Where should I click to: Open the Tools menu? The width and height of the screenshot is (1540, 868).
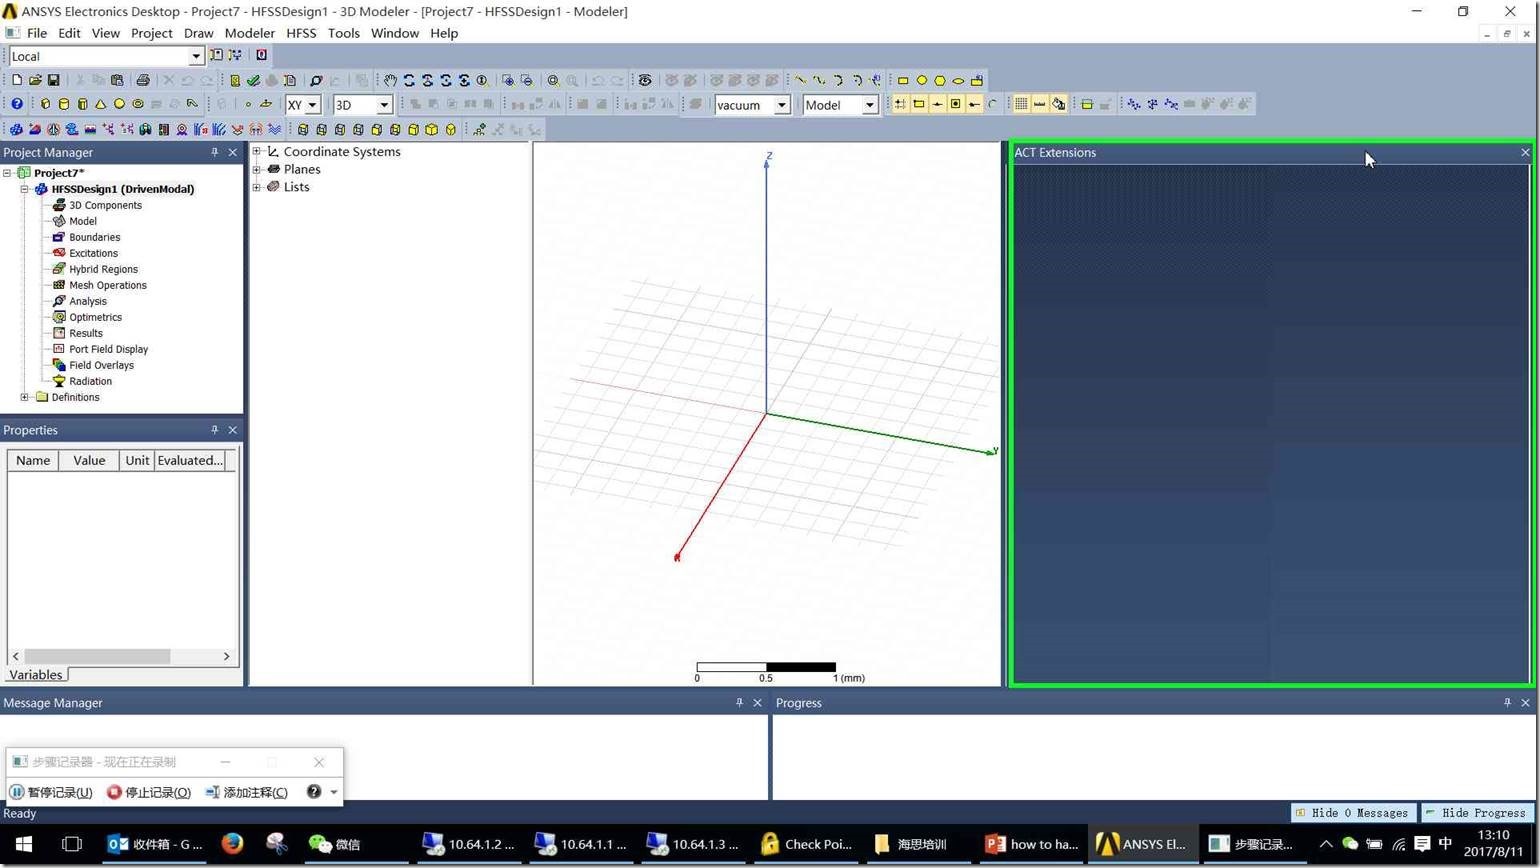coord(343,33)
